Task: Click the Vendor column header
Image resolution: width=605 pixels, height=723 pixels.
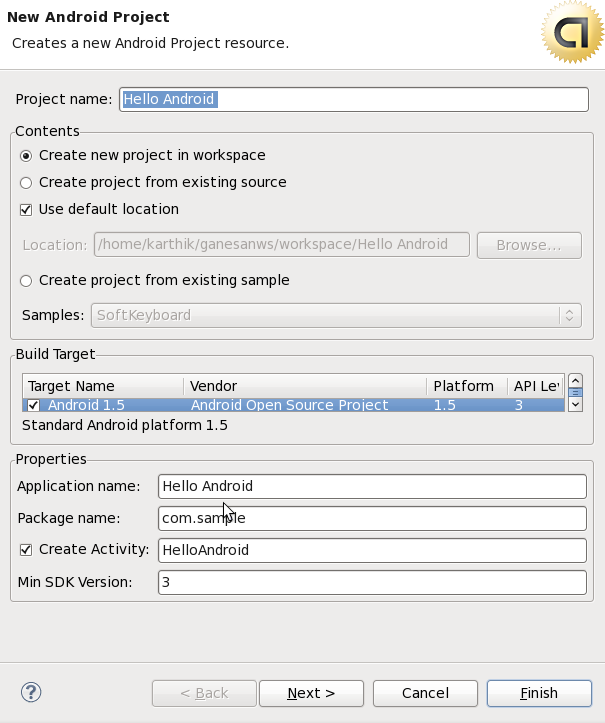Action: (305, 386)
